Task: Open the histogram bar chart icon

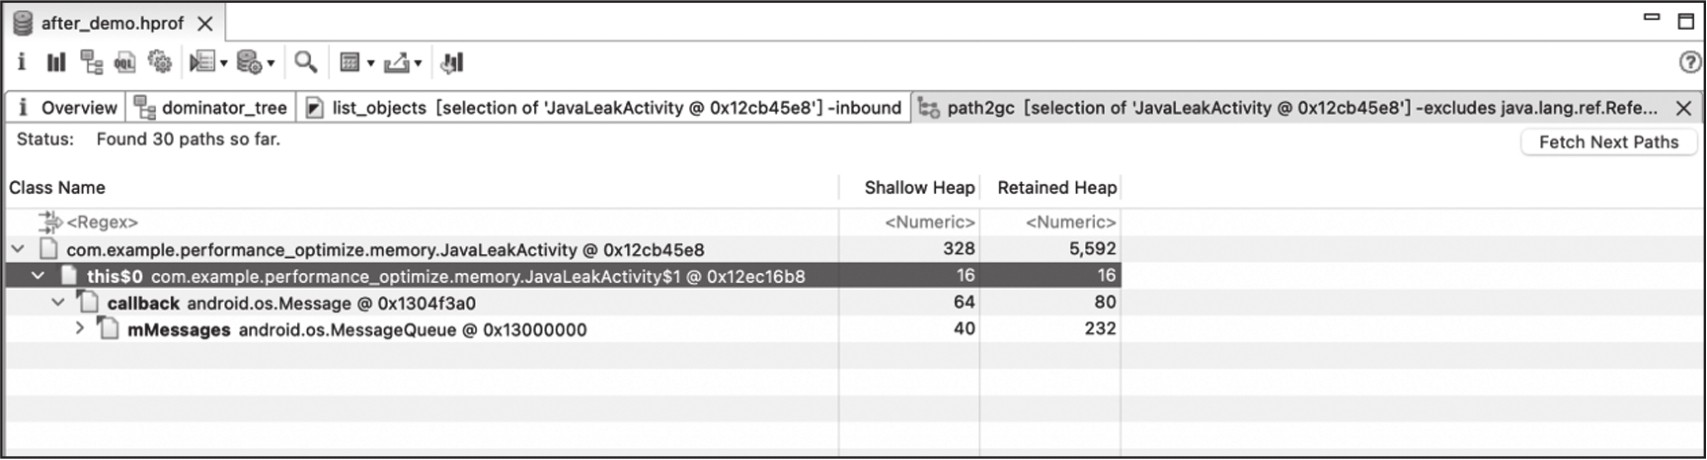Action: (56, 63)
